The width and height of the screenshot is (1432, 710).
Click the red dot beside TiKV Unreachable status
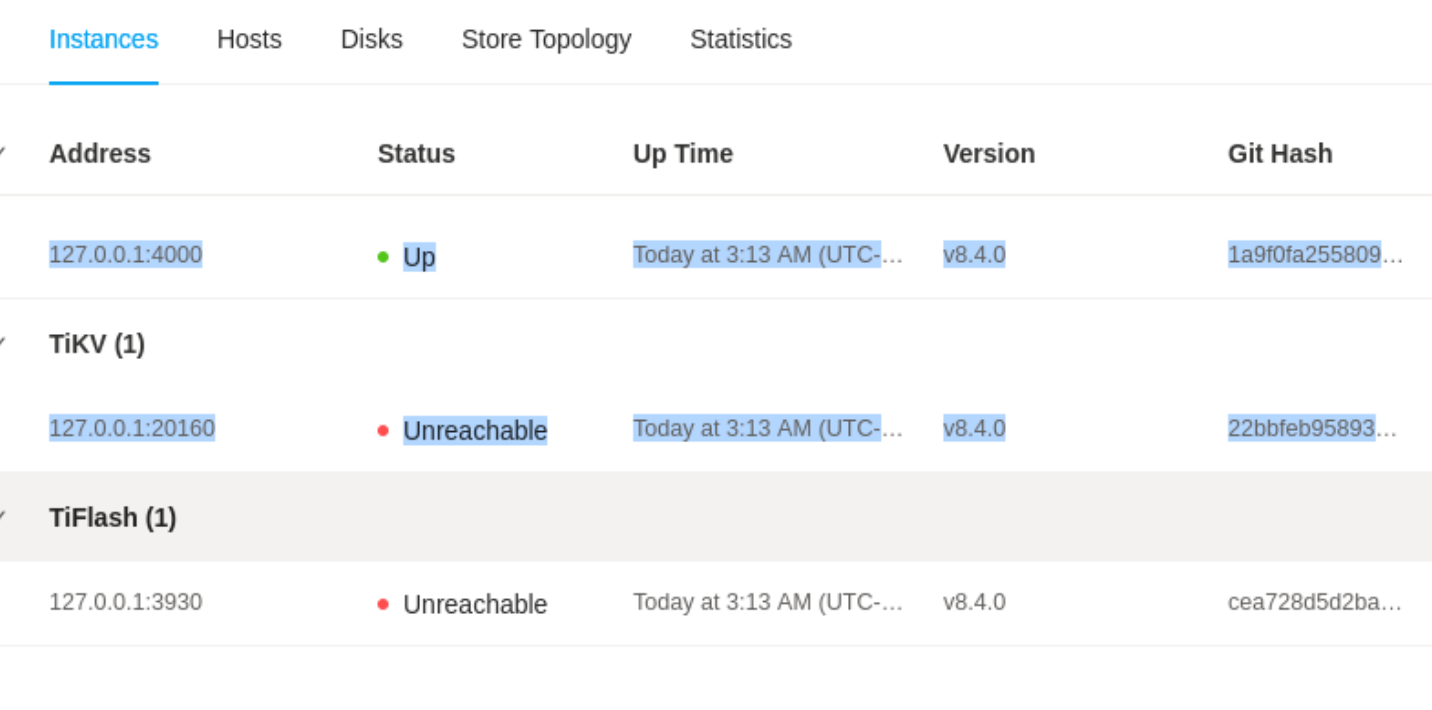(x=383, y=431)
